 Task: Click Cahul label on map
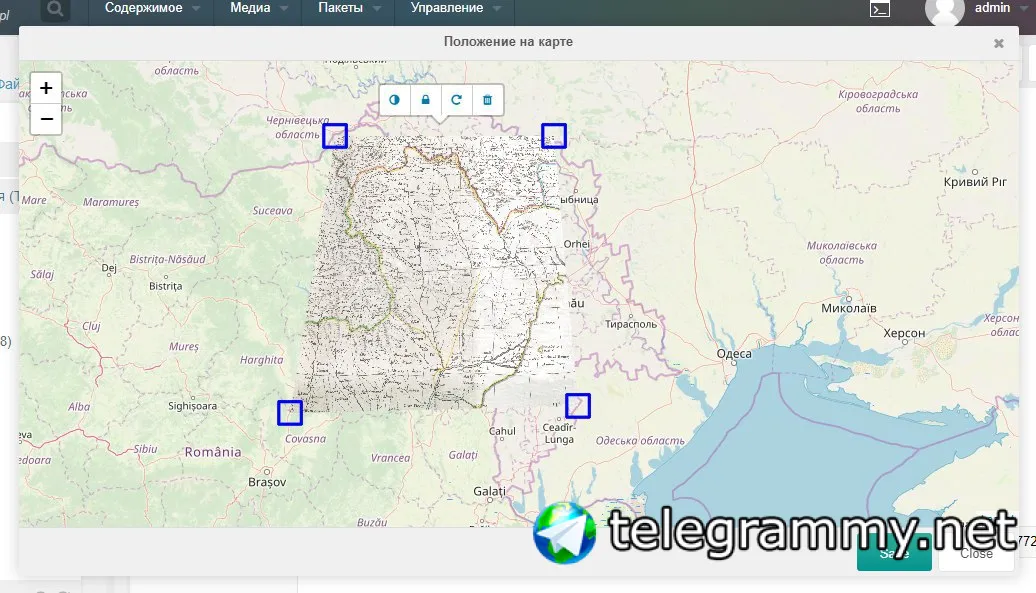[x=502, y=431]
